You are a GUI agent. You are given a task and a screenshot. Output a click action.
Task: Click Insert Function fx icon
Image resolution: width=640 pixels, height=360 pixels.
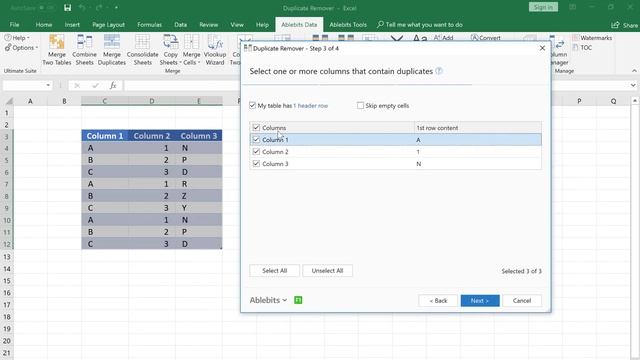click(113, 85)
